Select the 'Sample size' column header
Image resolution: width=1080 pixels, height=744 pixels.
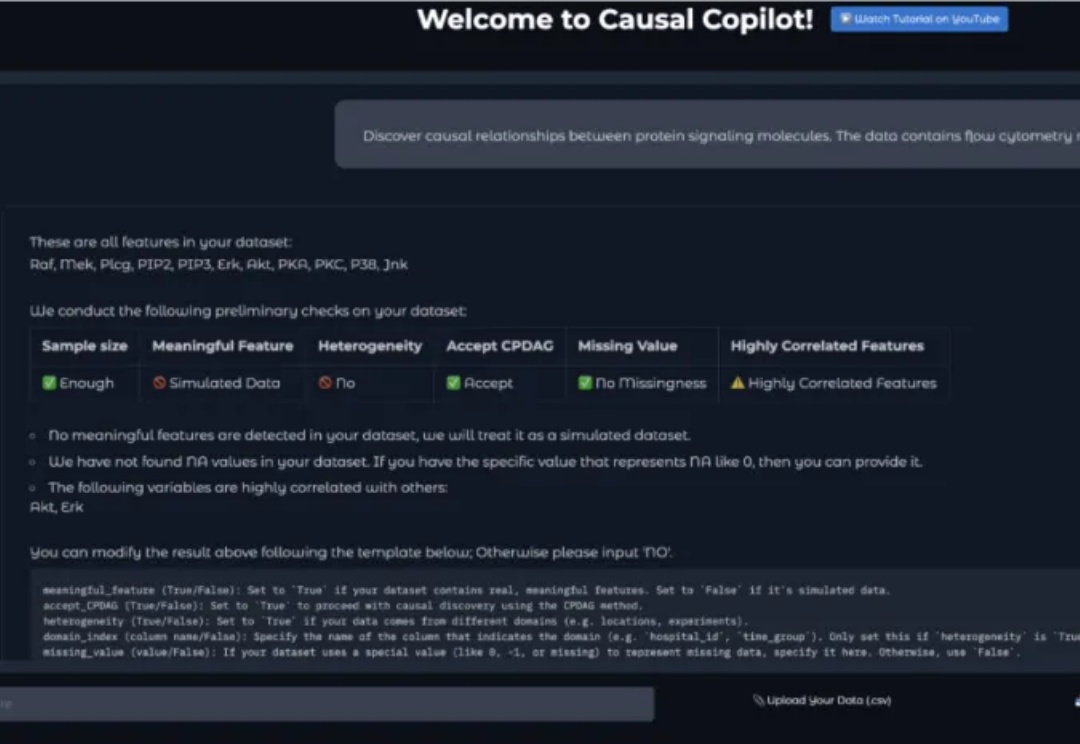point(85,346)
